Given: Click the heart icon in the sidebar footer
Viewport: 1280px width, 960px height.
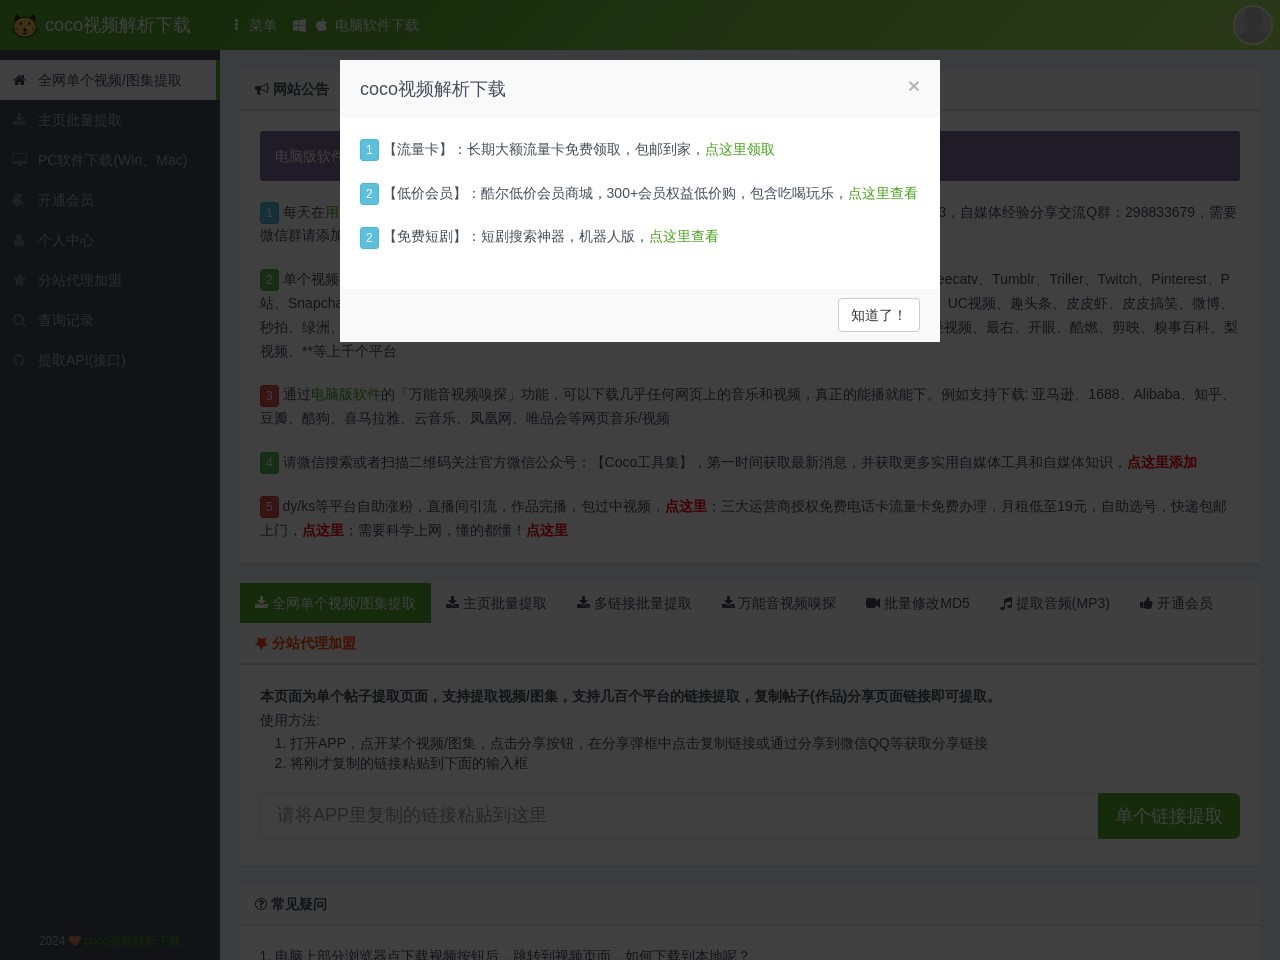Looking at the screenshot, I should [x=75, y=941].
